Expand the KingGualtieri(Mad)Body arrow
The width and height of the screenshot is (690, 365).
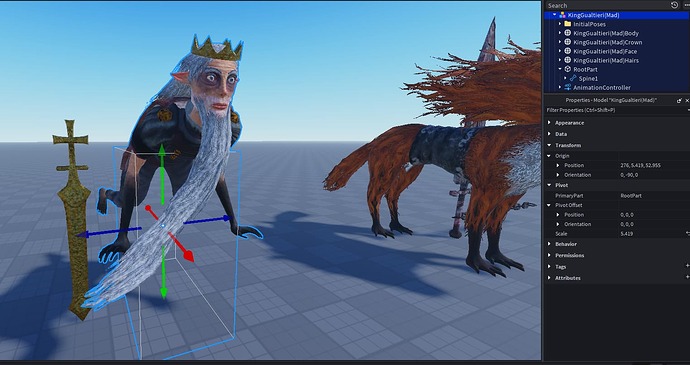click(560, 33)
